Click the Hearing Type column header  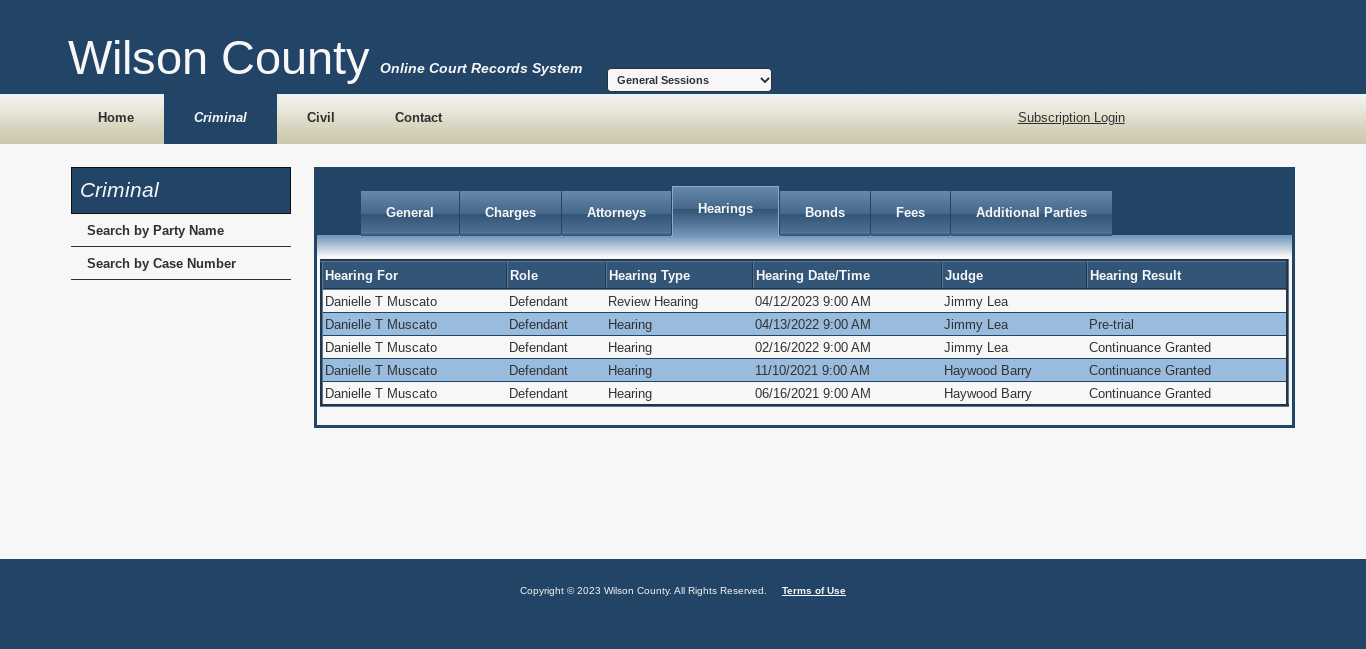pyautogui.click(x=679, y=276)
